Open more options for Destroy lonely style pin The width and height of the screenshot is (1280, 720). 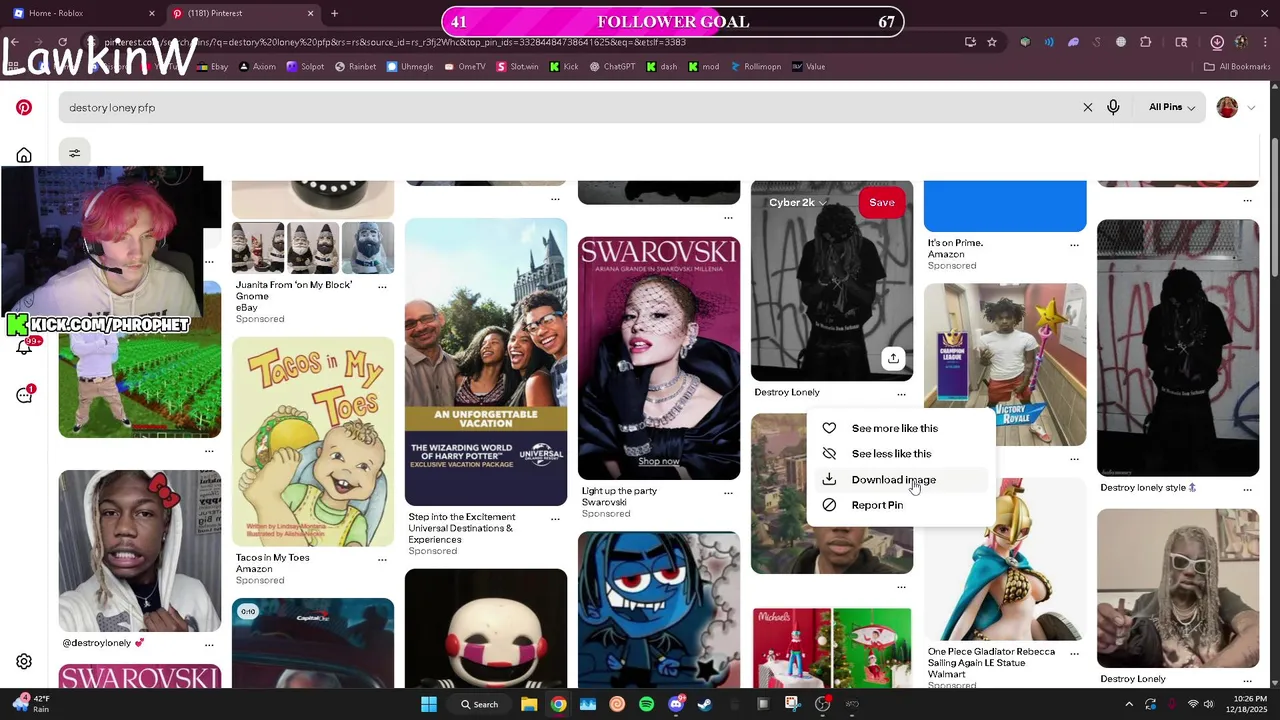[x=1248, y=489]
